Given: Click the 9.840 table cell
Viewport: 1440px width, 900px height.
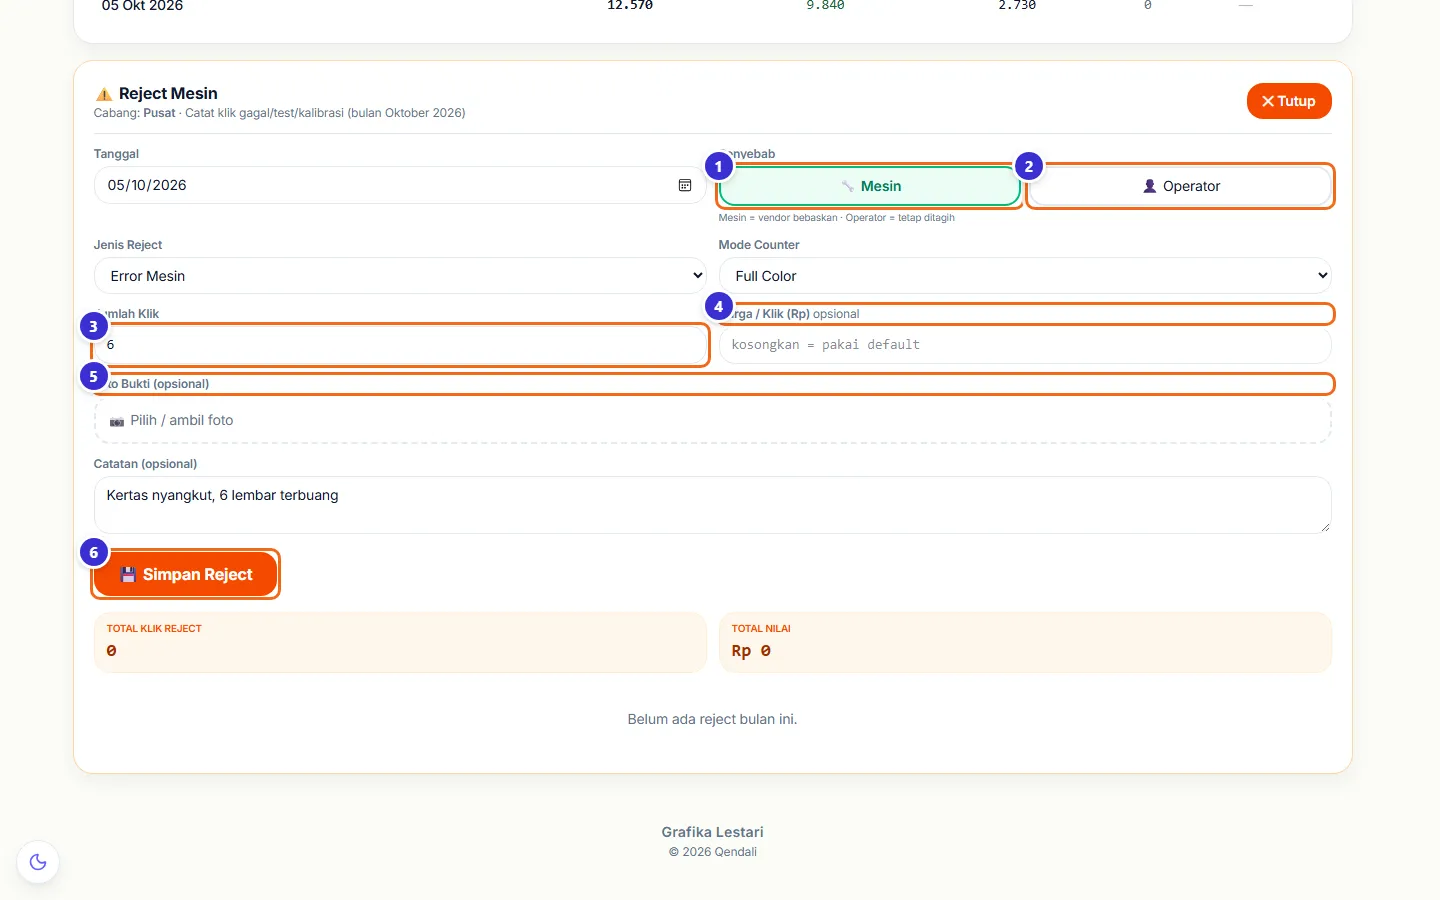Looking at the screenshot, I should [826, 5].
